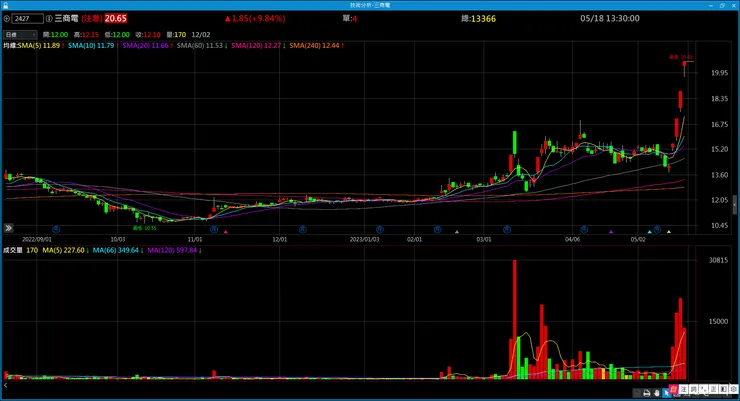The height and width of the screenshot is (401, 740).
Task: Open settings via the gear icon
Action: pos(733,389)
